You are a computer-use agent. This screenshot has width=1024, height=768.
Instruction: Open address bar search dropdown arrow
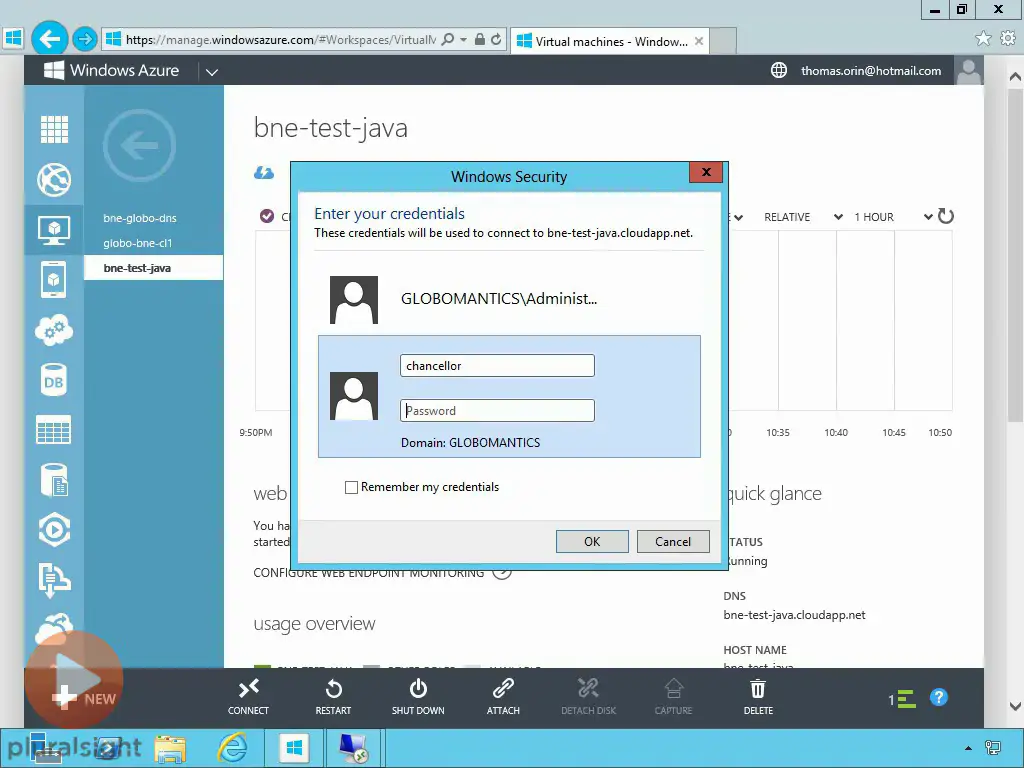(463, 40)
